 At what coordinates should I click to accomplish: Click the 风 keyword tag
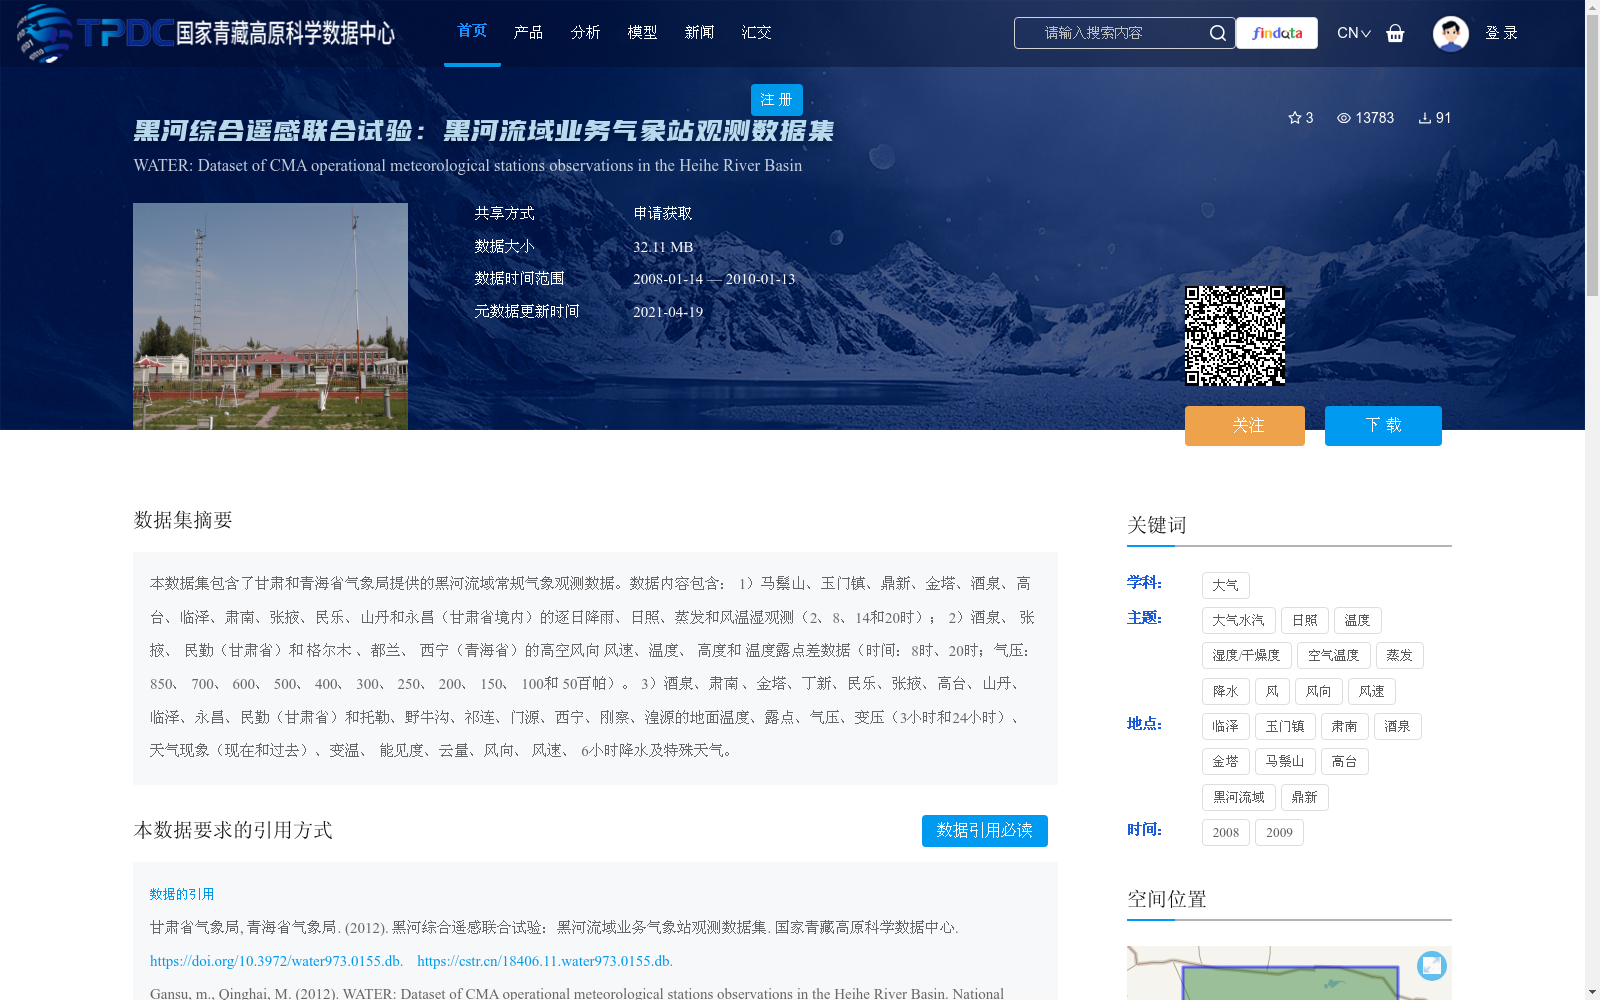coord(1272,691)
